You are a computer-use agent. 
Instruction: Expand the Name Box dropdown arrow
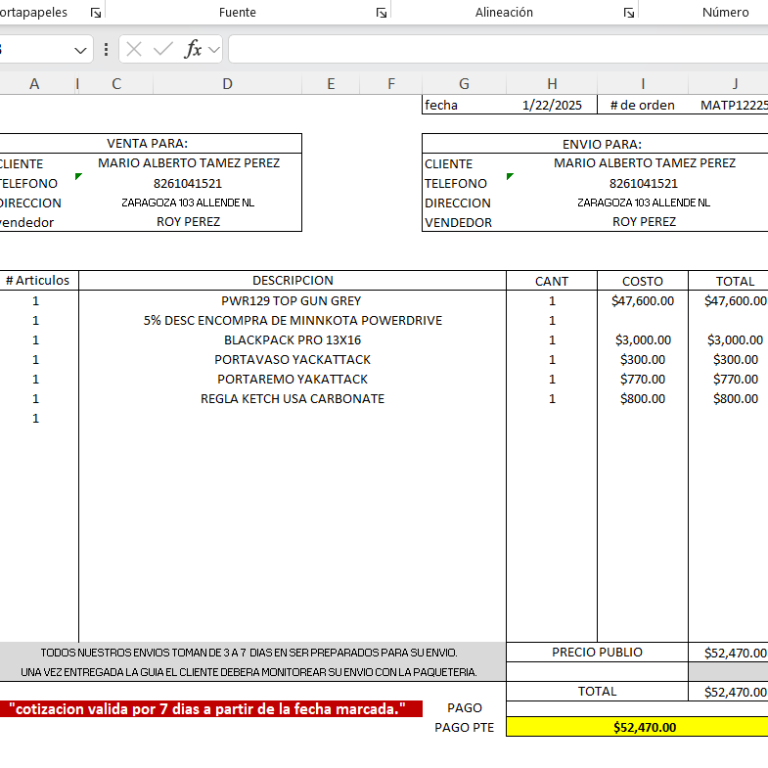(x=80, y=50)
